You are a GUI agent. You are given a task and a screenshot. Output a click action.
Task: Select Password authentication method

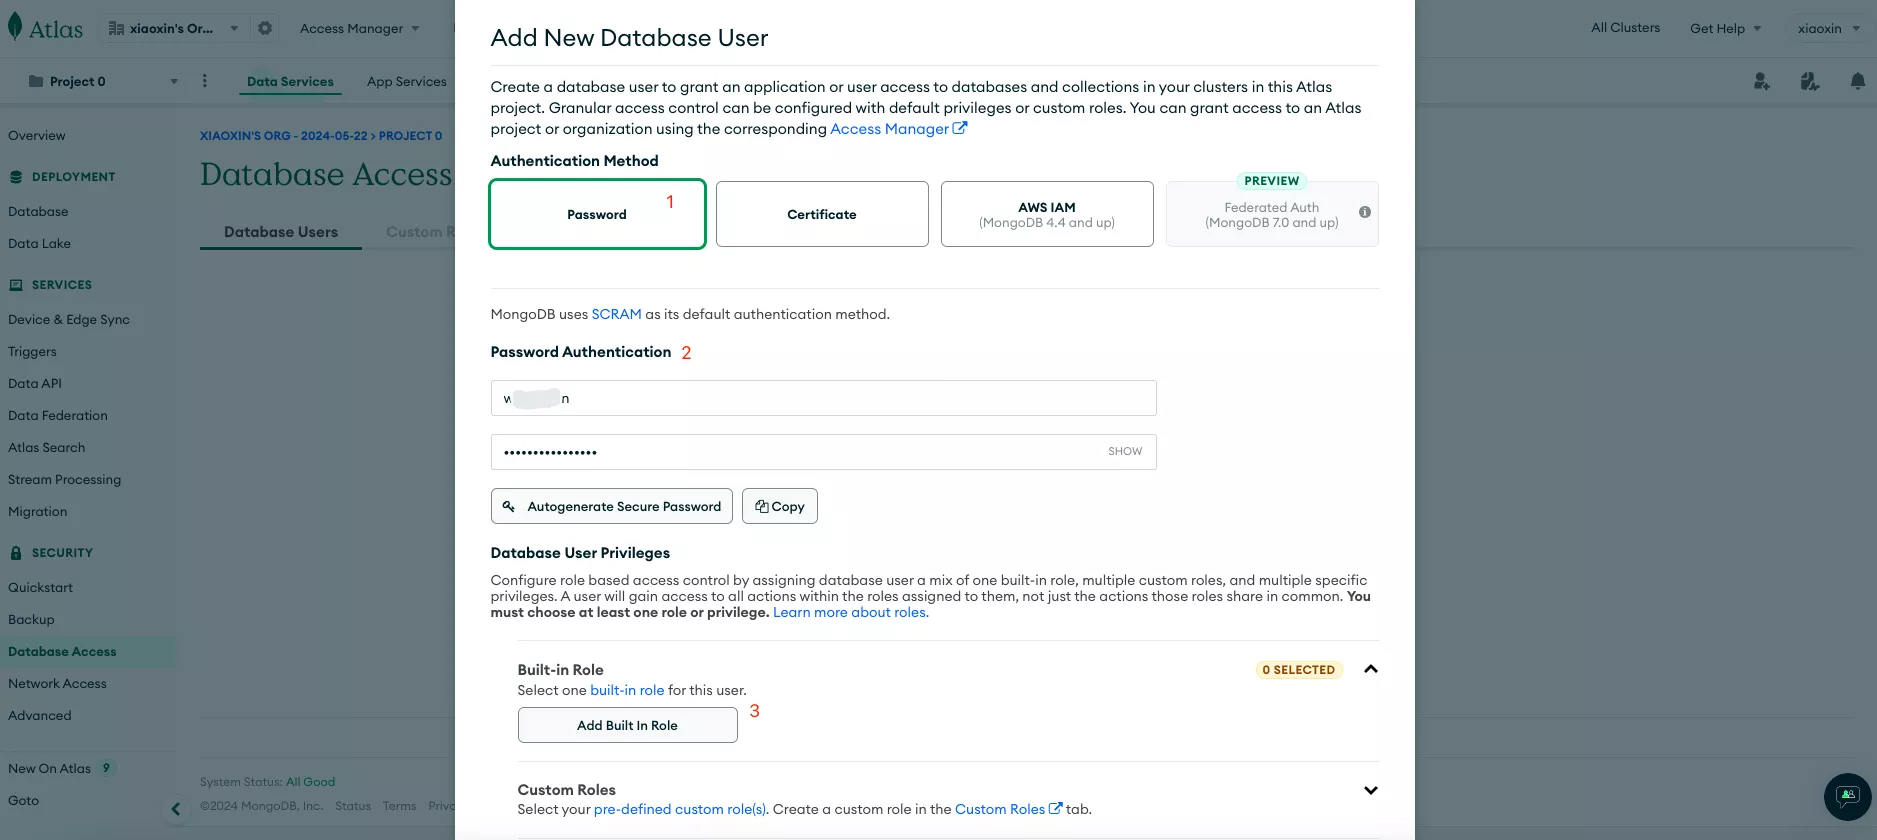pos(597,214)
